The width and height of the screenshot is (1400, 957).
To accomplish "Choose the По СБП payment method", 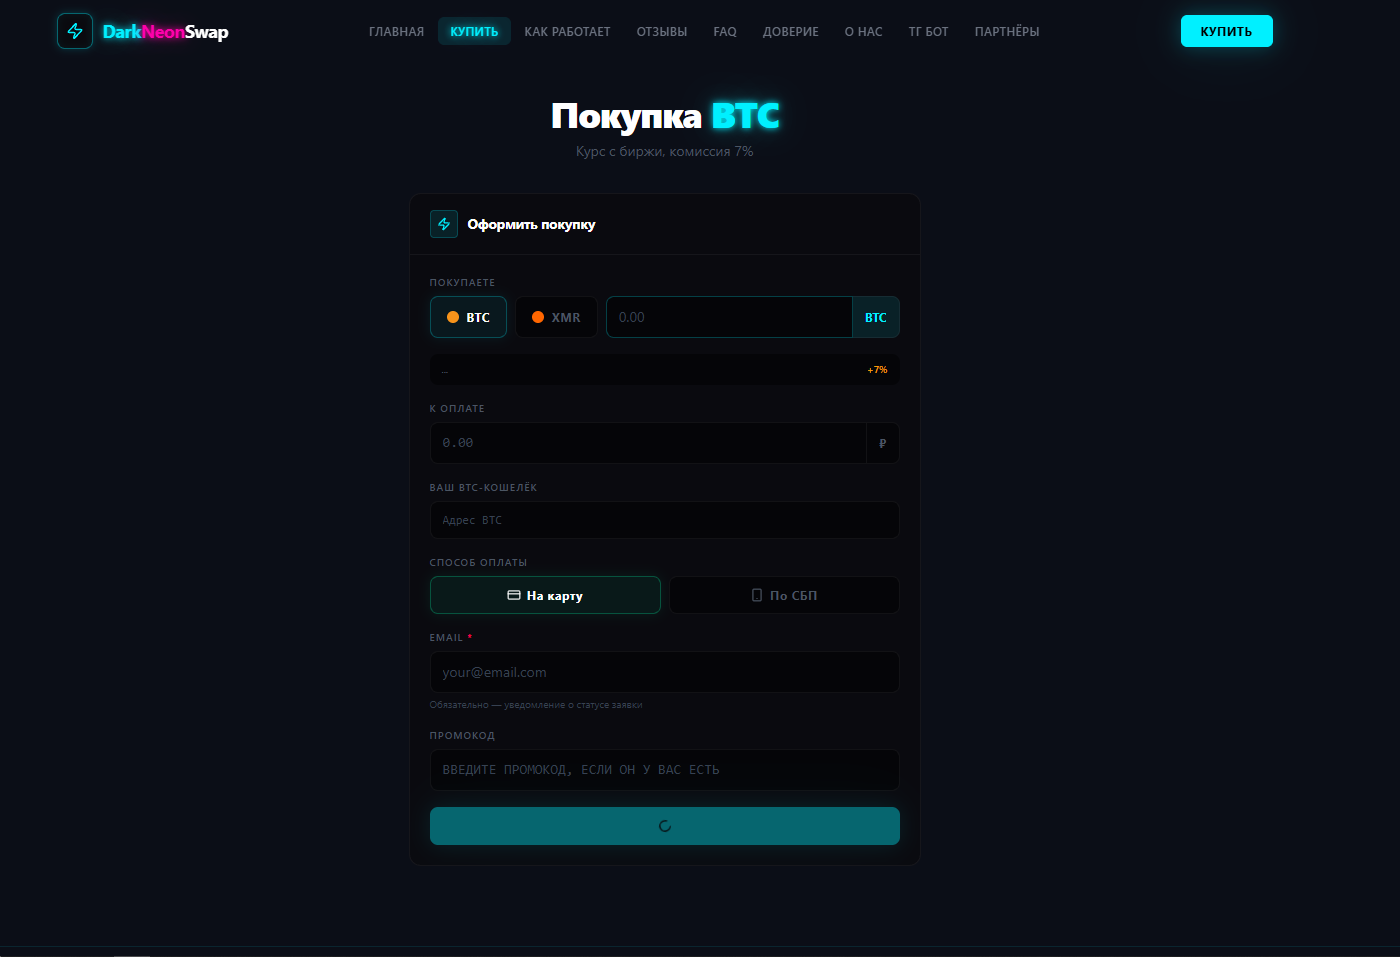I will pyautogui.click(x=784, y=595).
